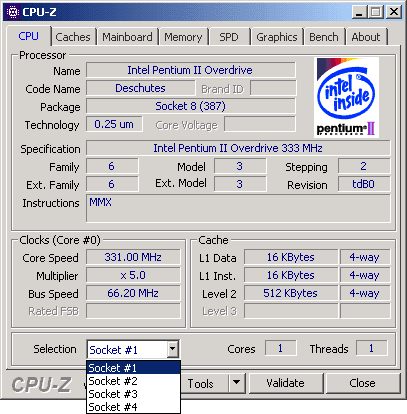Click the Threads count field
Image resolution: width=407 pixels, height=414 pixels.
pyautogui.click(x=371, y=348)
